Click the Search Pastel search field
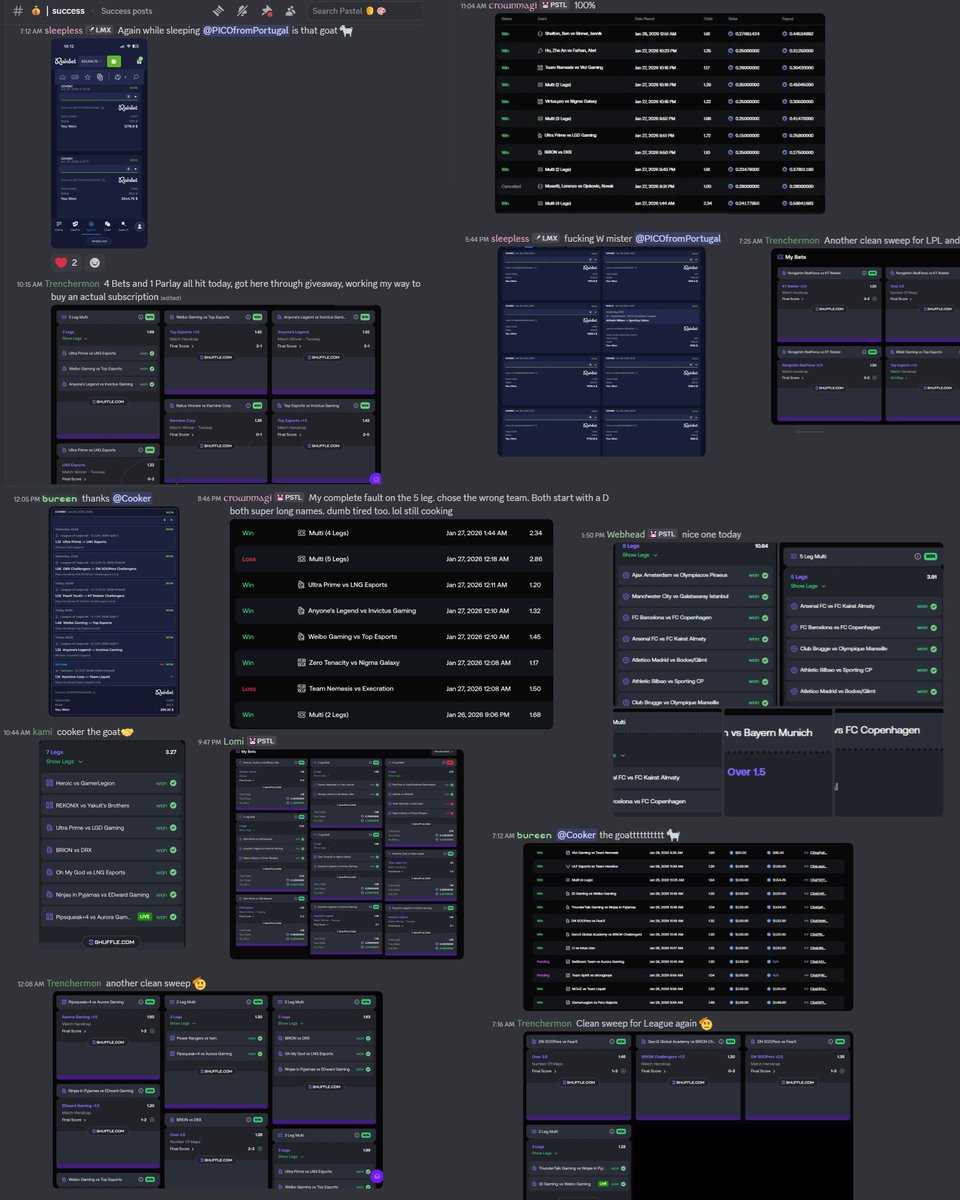The width and height of the screenshot is (960, 1200). click(x=367, y=10)
